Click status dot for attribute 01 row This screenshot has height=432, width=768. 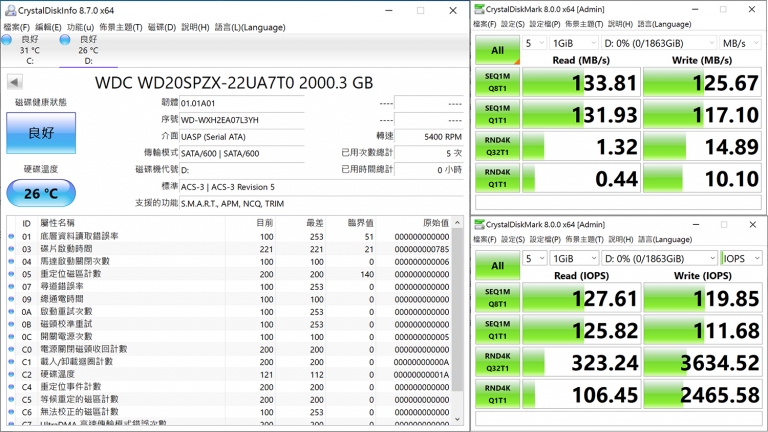(11, 237)
